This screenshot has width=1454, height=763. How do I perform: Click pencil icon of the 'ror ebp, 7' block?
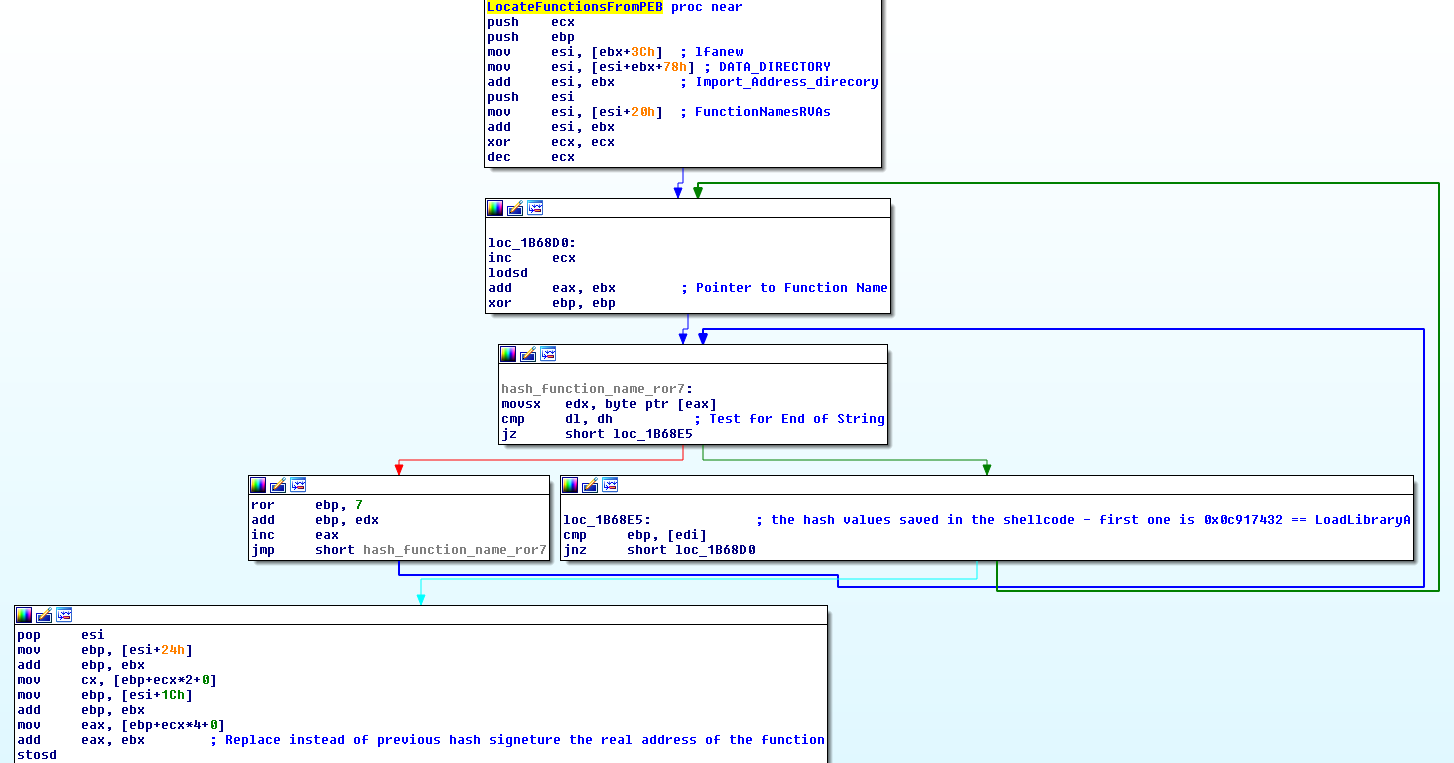click(x=278, y=485)
